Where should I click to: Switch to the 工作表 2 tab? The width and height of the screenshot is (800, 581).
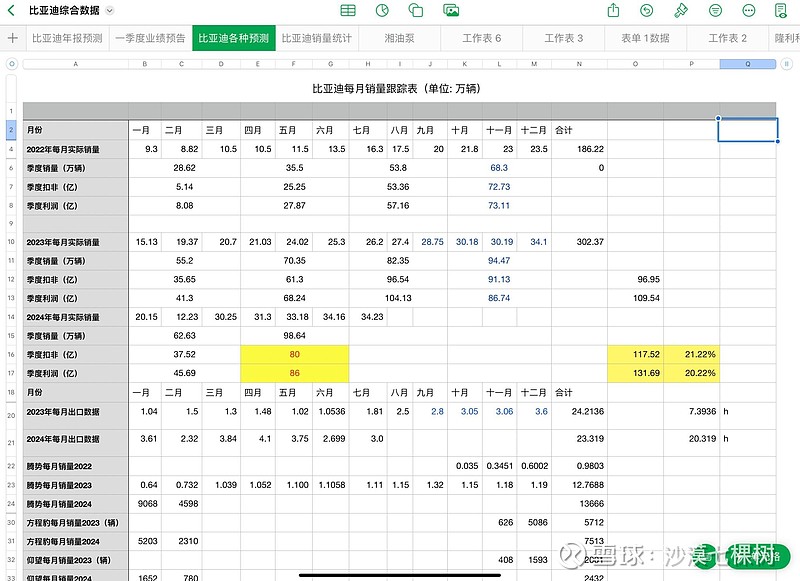[728, 38]
